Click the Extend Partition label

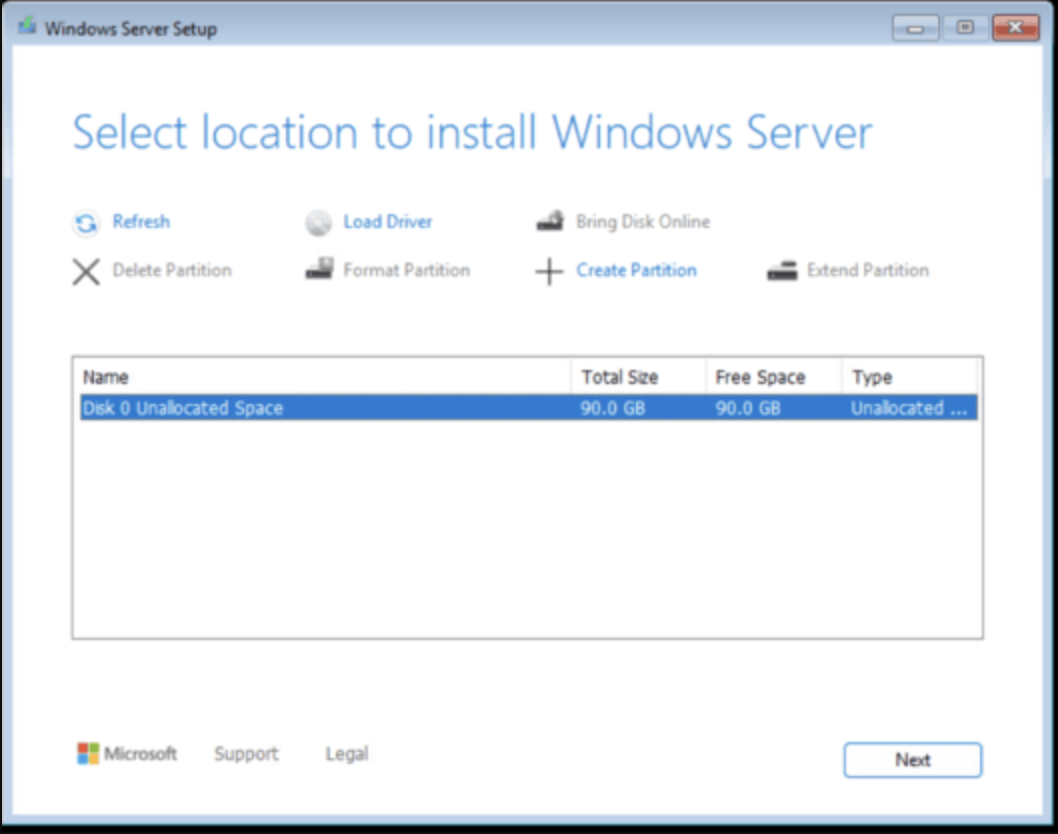pos(868,270)
